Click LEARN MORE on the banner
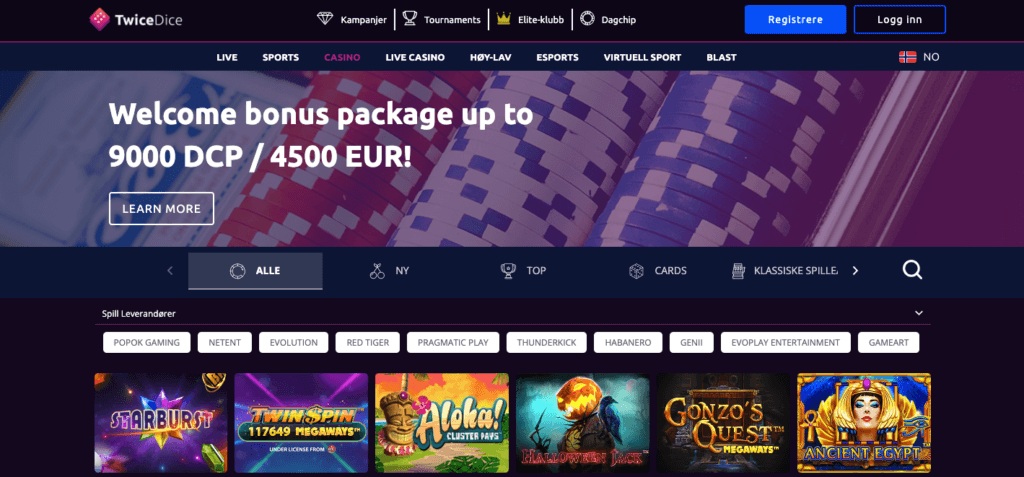 161,208
